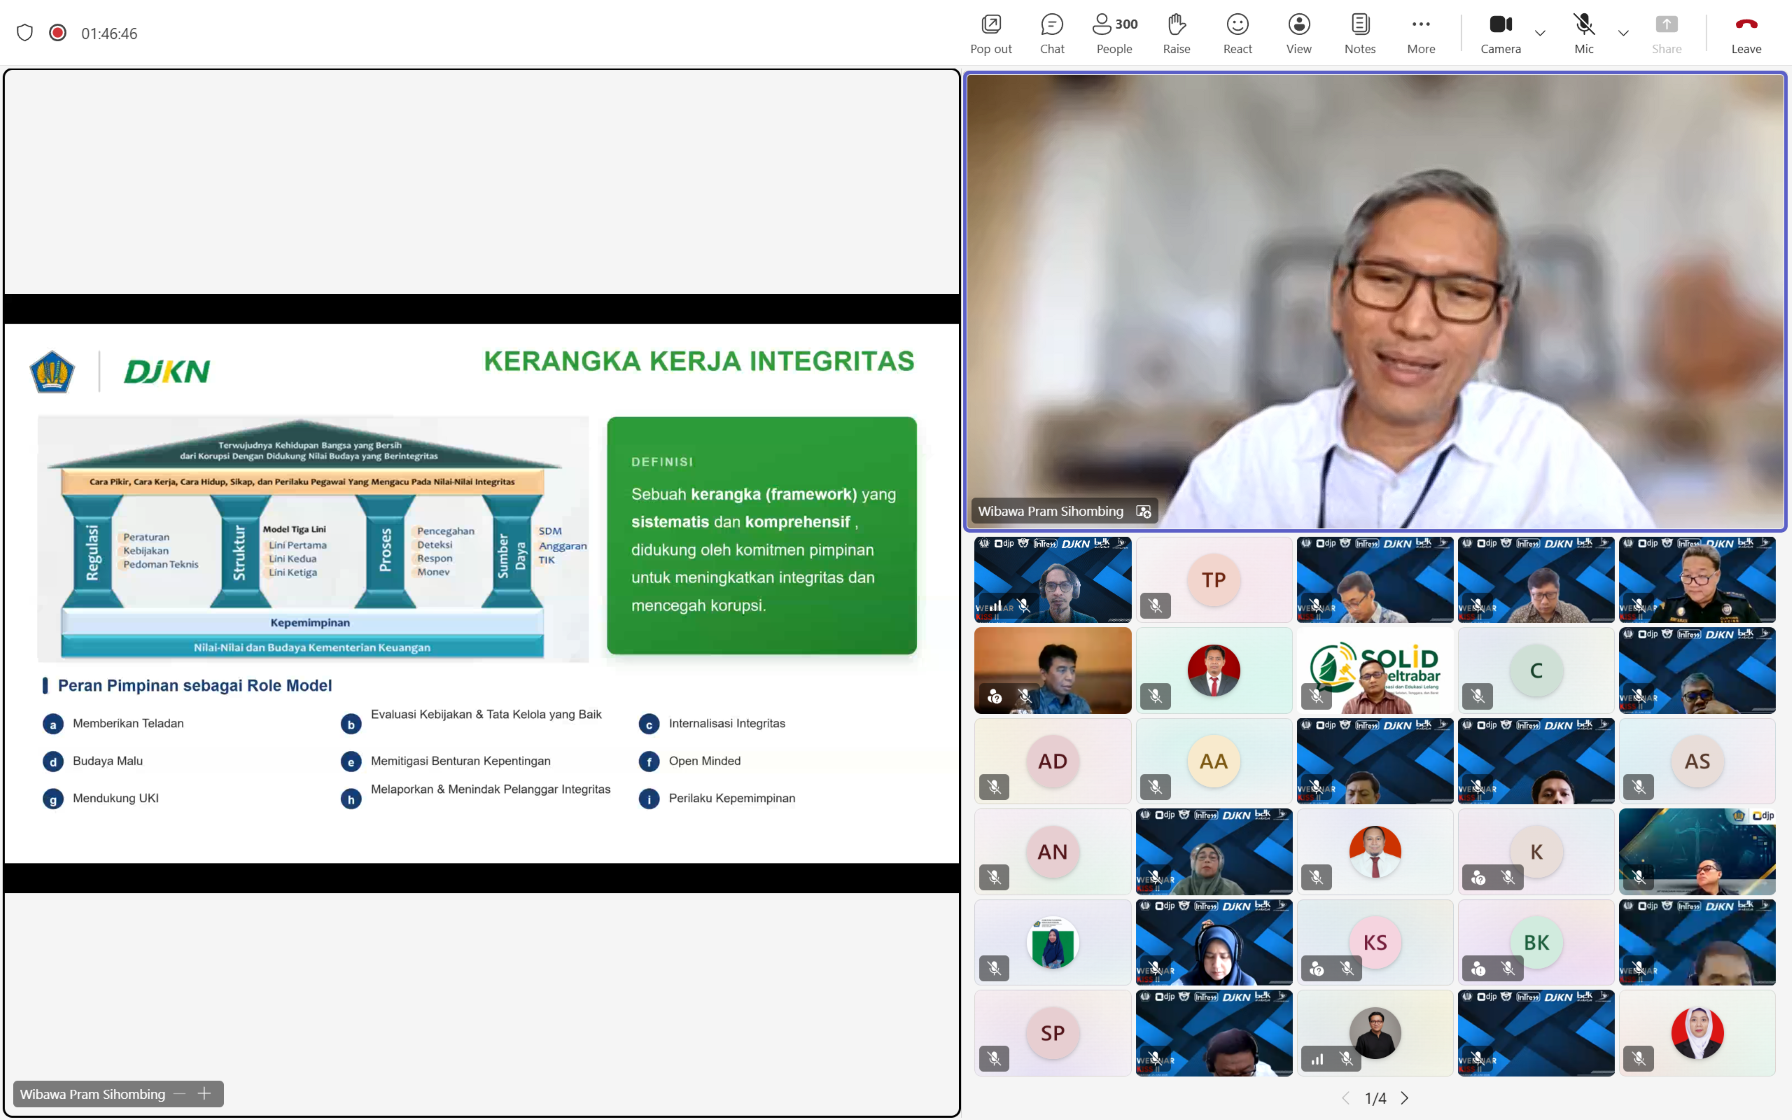Click the red recording indicator

tap(58, 33)
